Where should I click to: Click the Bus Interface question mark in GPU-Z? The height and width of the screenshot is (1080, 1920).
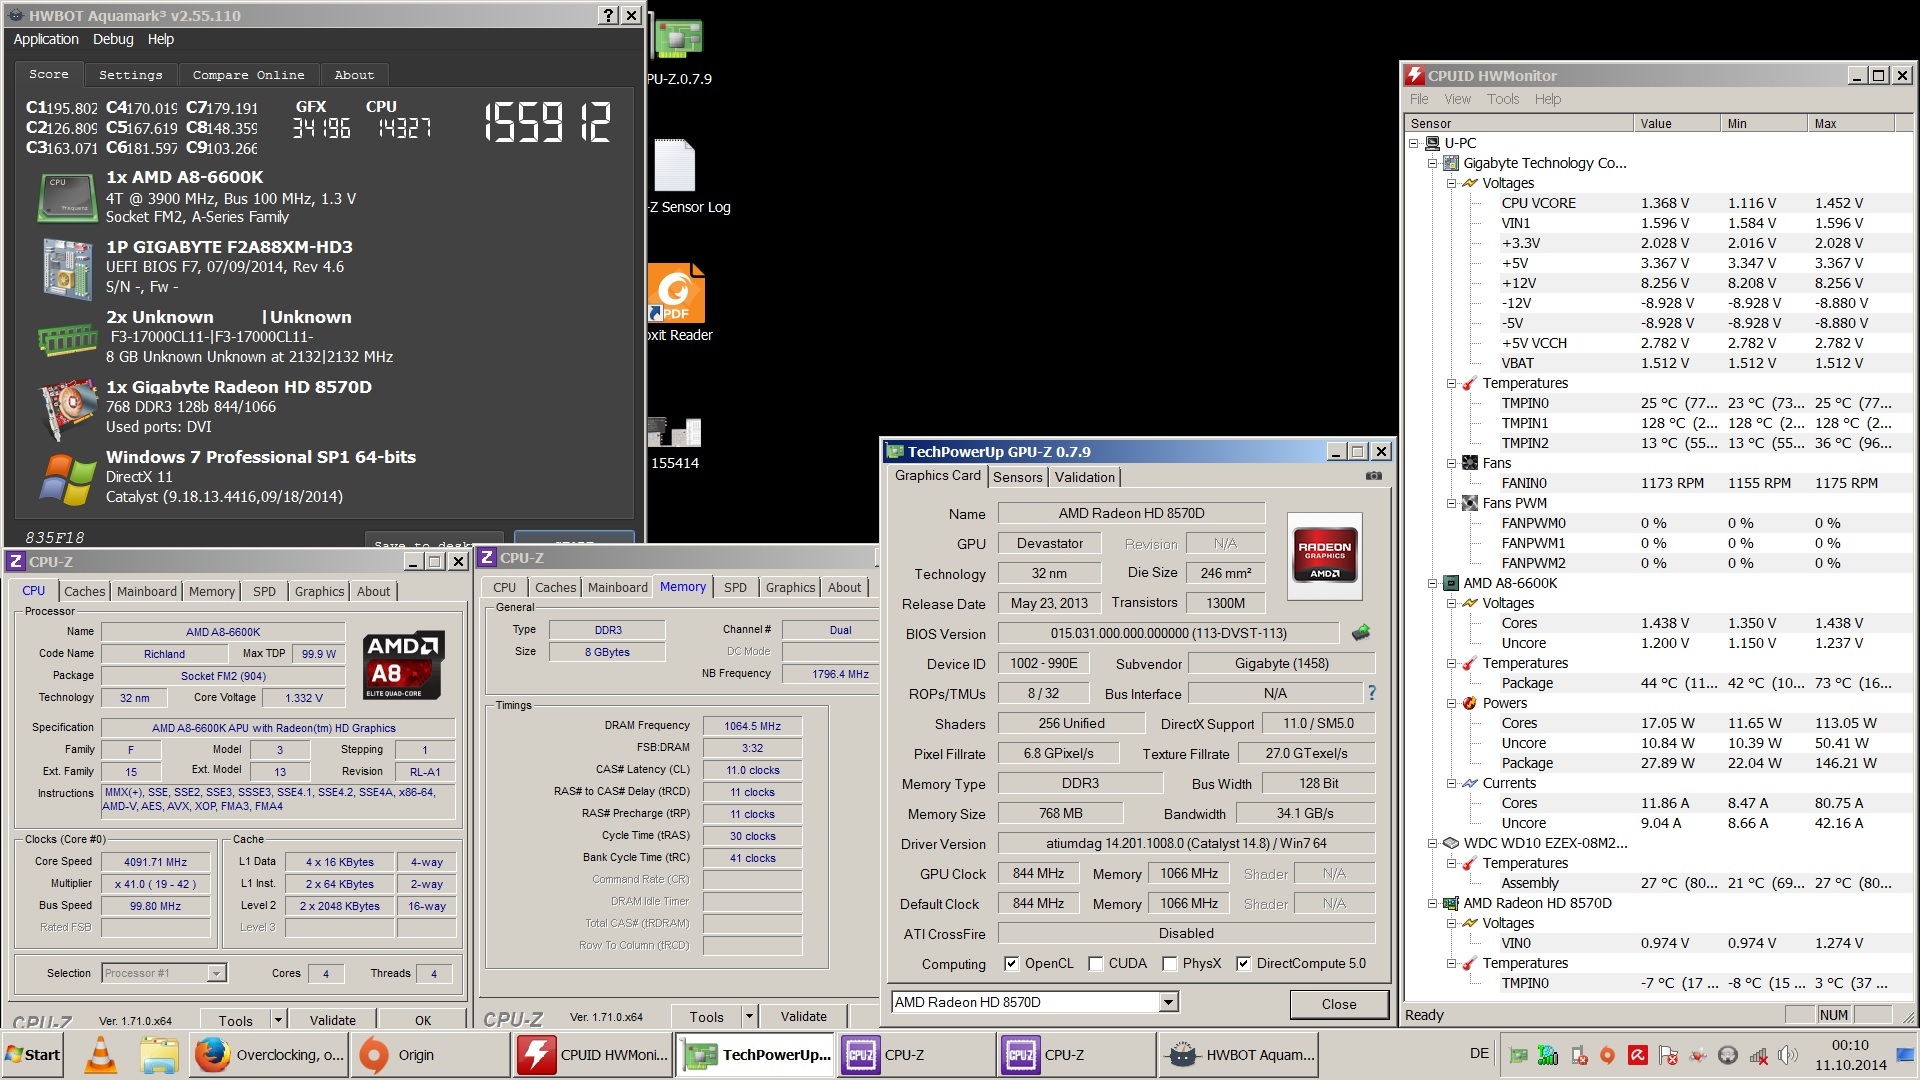click(x=1372, y=692)
